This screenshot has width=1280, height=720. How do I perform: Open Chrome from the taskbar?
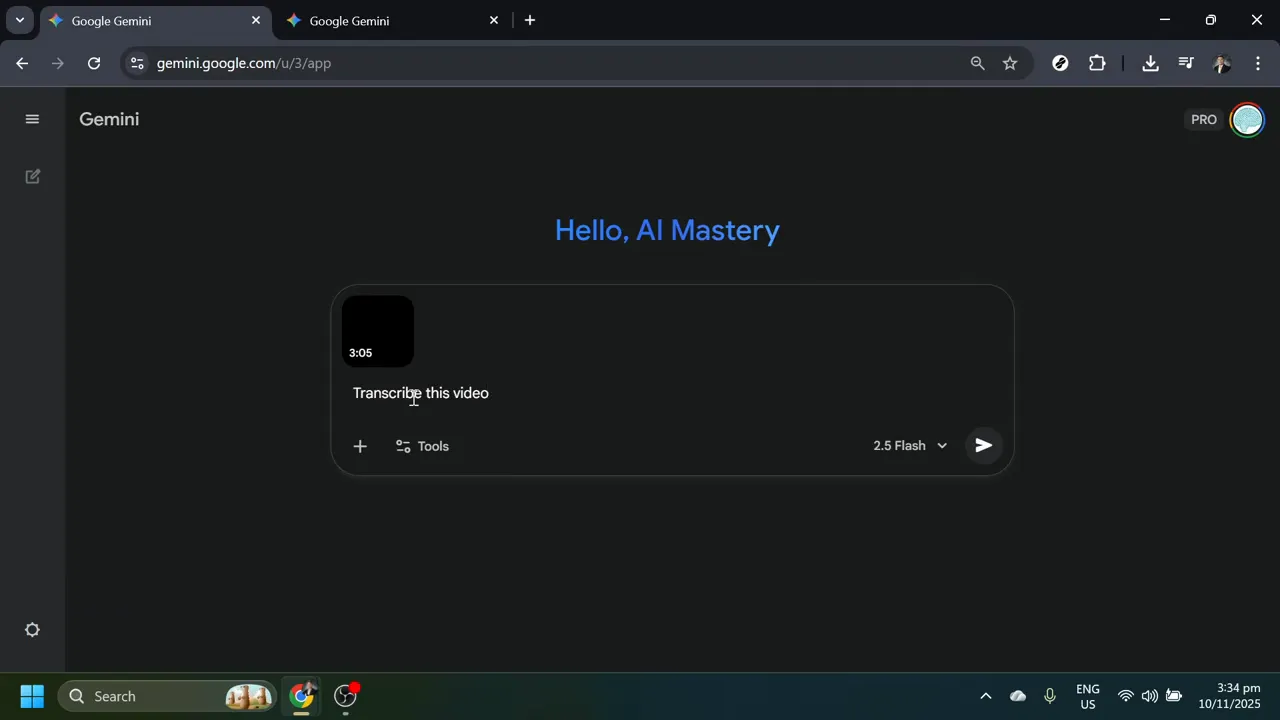[301, 696]
